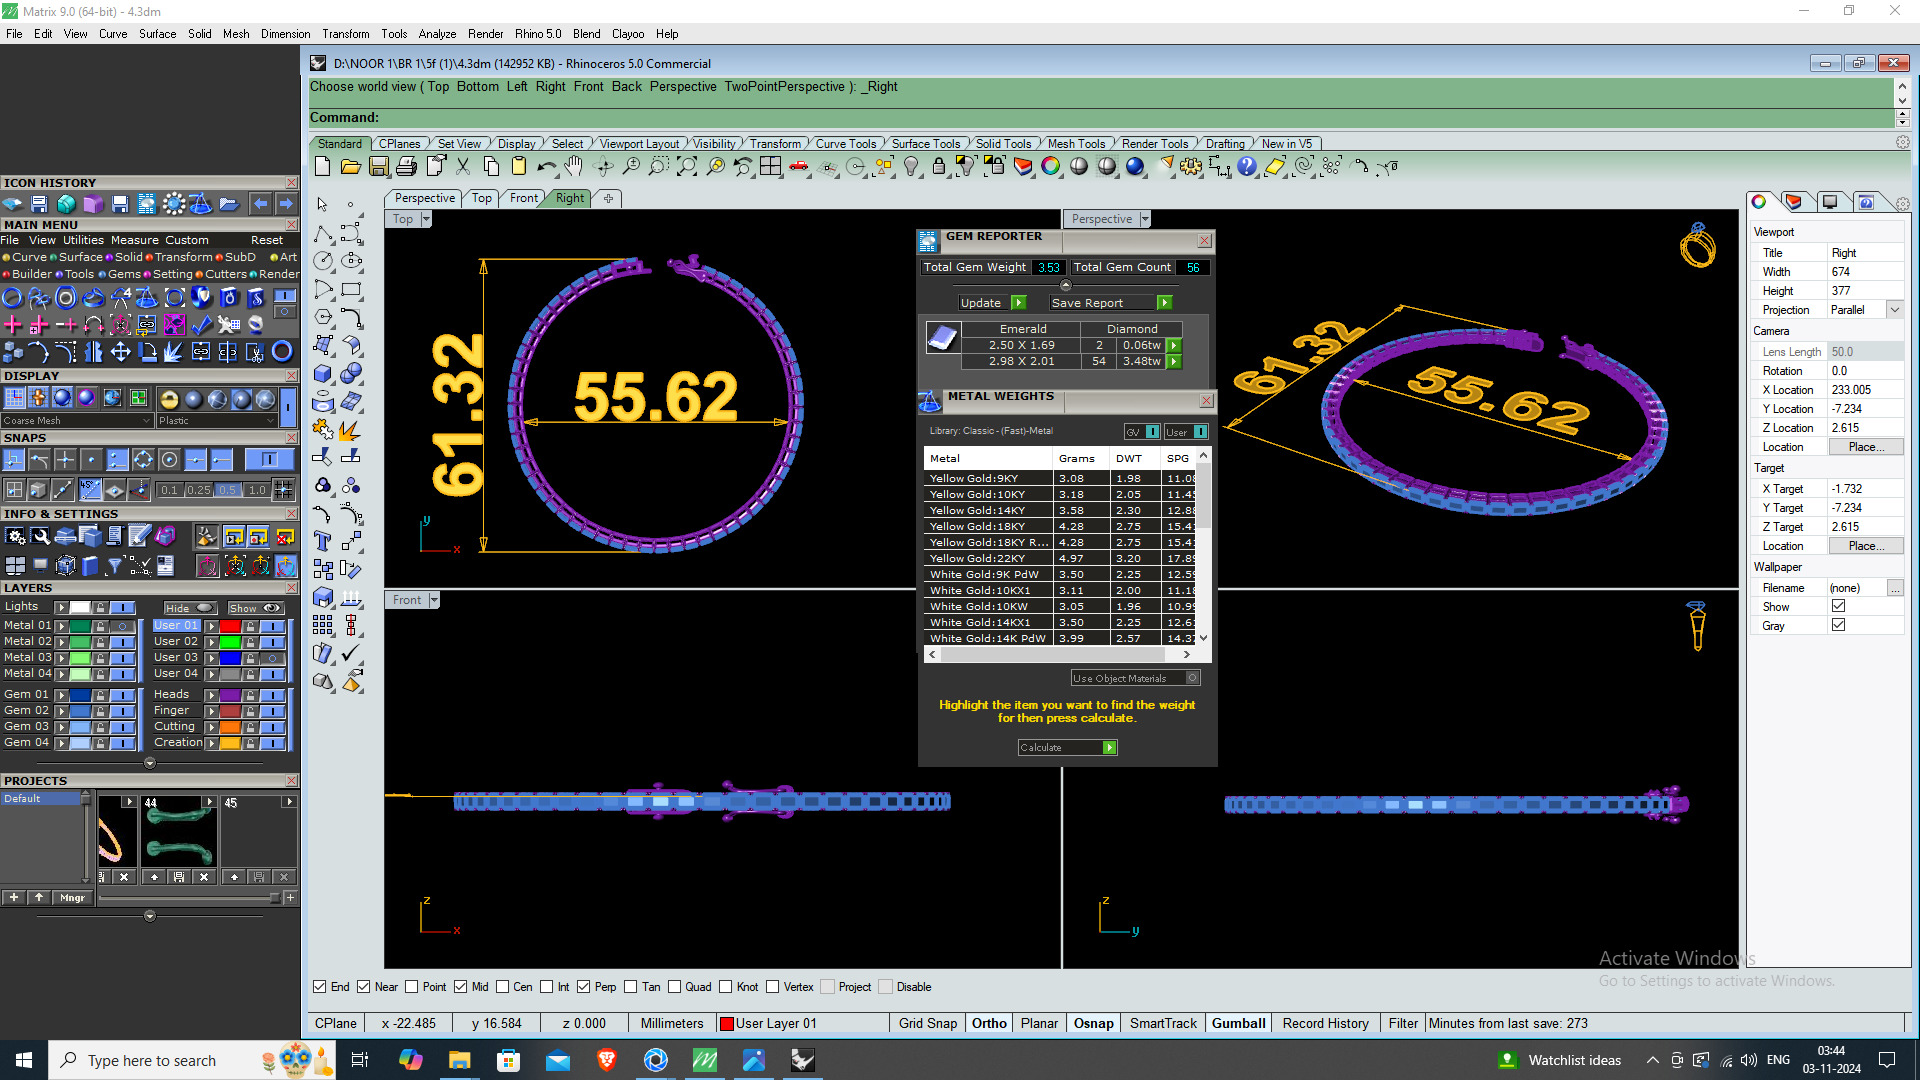Click the four-viewport layout icon

[770, 167]
